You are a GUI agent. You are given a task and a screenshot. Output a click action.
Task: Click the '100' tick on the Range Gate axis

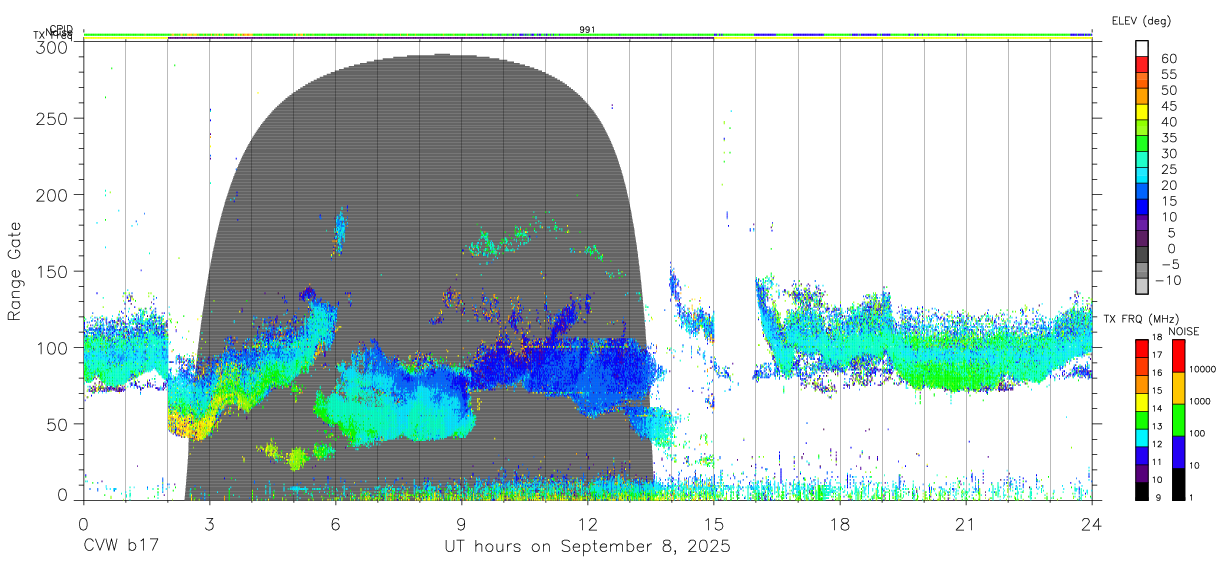tap(51, 347)
